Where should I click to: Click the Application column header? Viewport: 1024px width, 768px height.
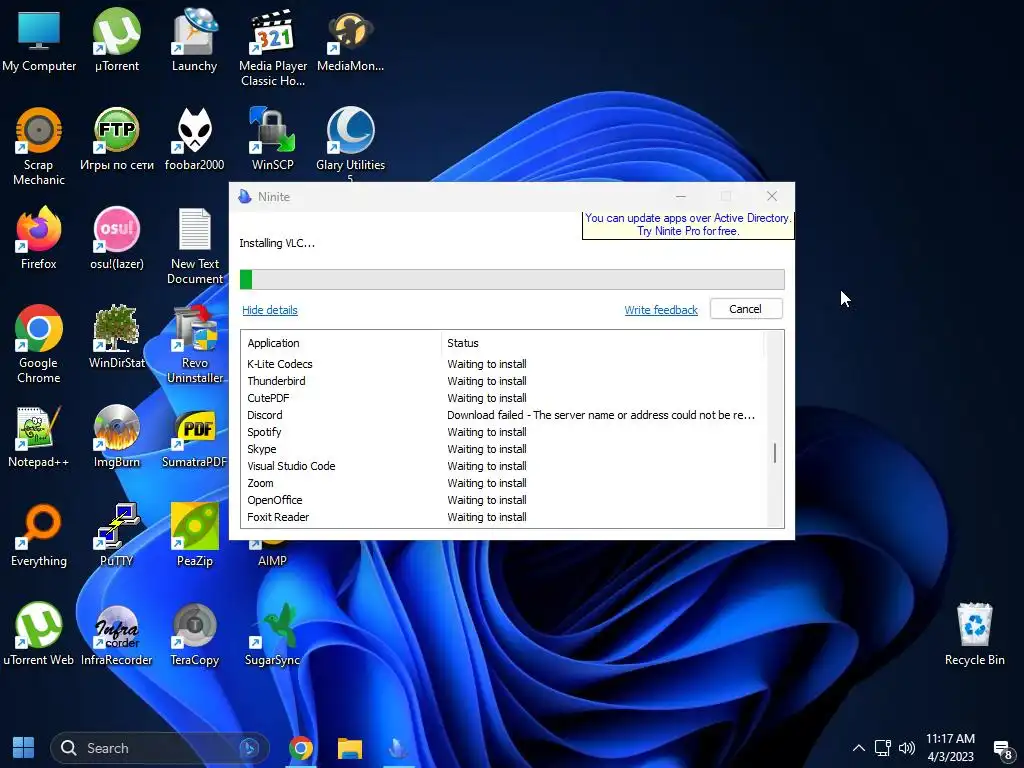pyautogui.click(x=340, y=343)
